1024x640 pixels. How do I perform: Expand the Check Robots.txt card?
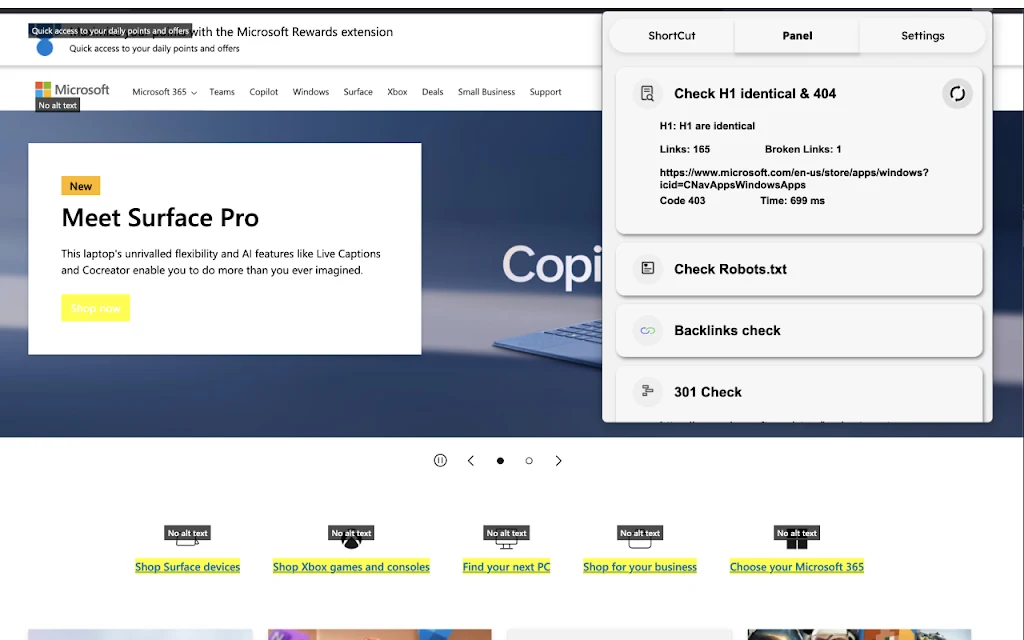(799, 269)
